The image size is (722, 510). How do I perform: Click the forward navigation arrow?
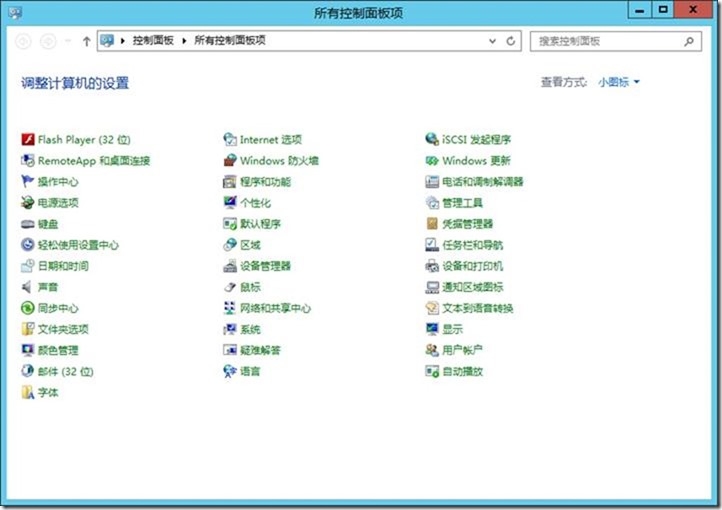(48, 41)
